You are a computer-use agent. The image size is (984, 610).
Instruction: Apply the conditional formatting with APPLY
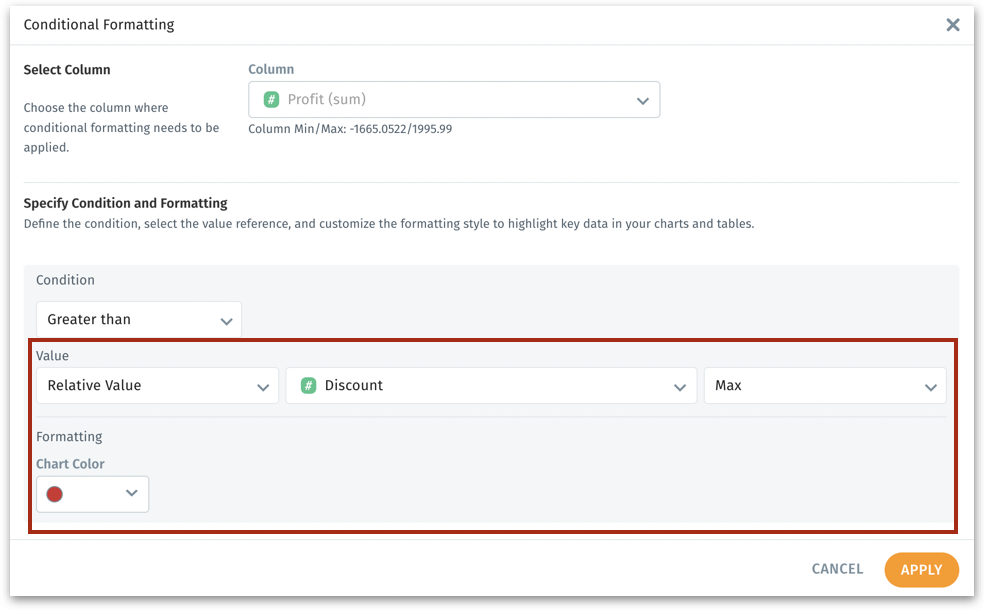click(x=921, y=570)
